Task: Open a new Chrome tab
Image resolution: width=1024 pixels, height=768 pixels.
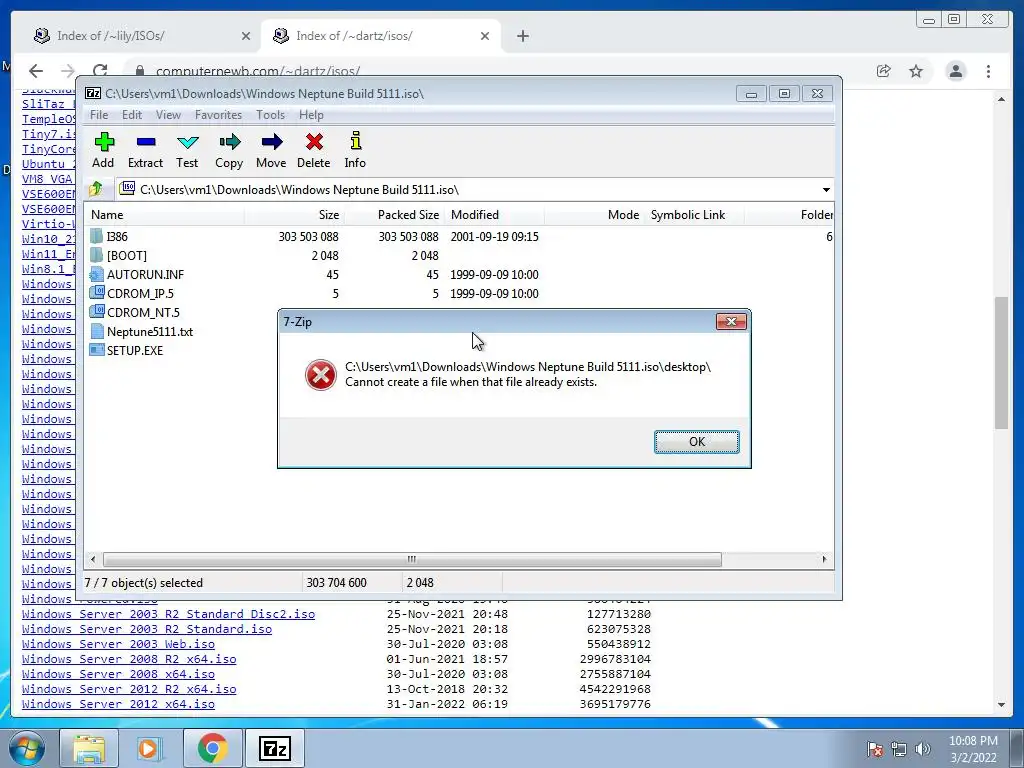Action: [522, 36]
